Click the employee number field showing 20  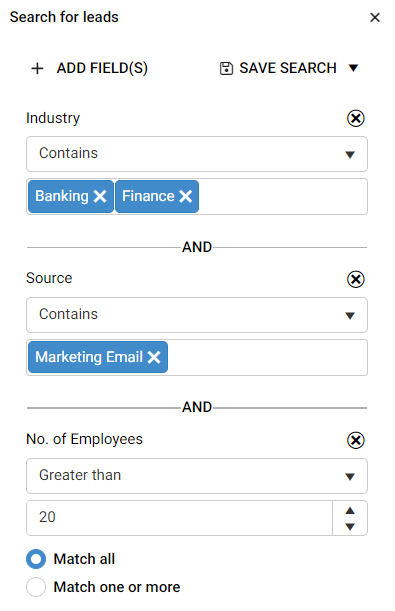[x=179, y=518]
